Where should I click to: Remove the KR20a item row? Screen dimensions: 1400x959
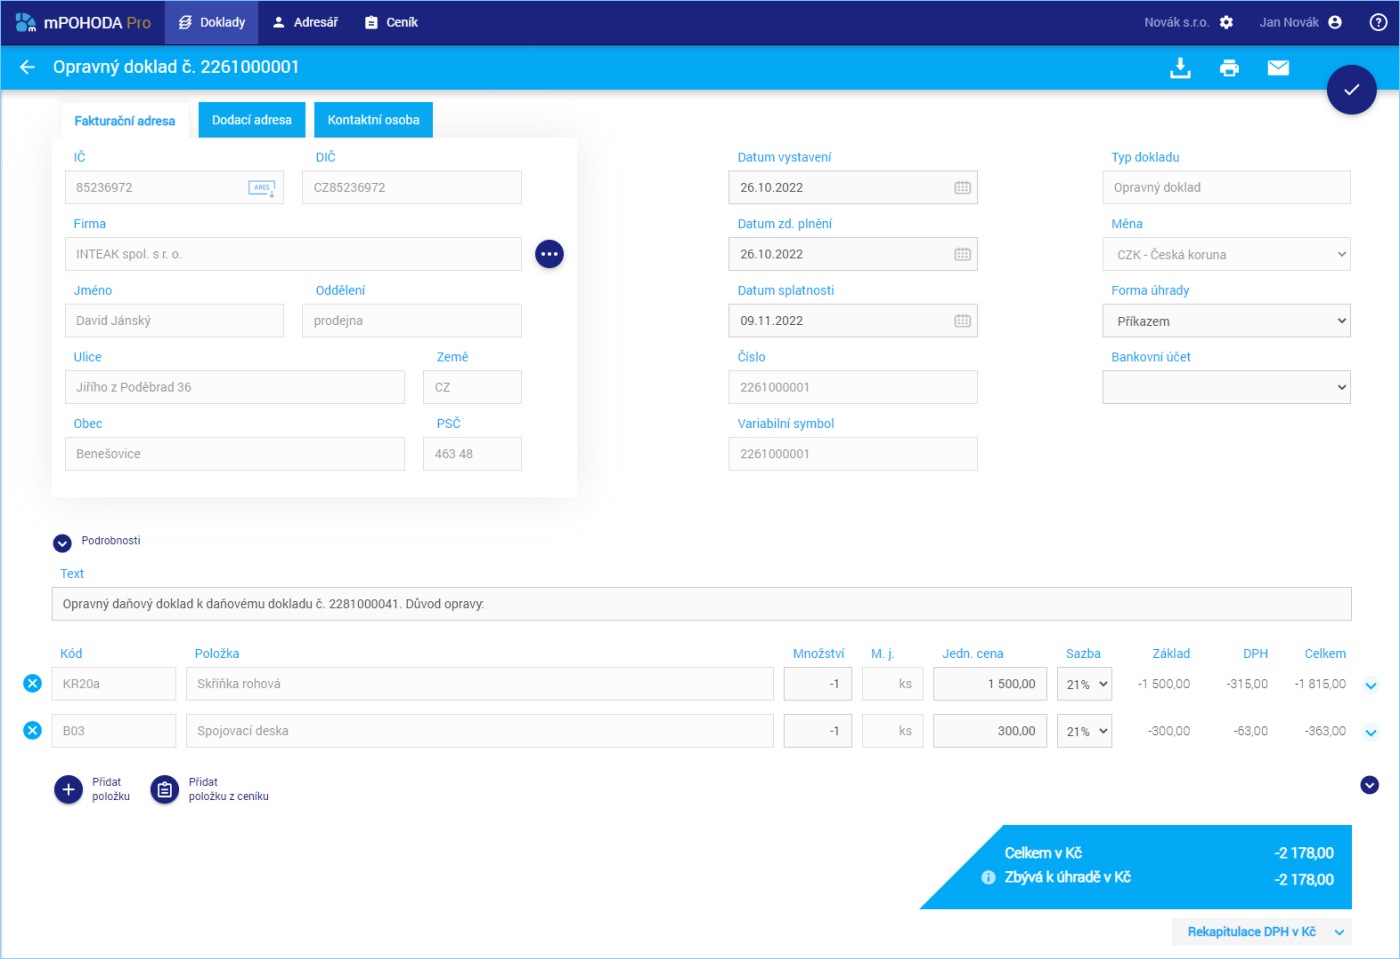(x=33, y=683)
